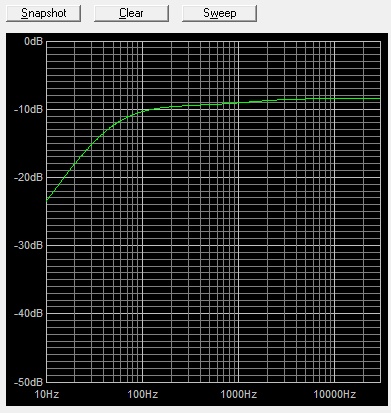Click the Snapshot button
391x413 pixels.
pos(43,13)
